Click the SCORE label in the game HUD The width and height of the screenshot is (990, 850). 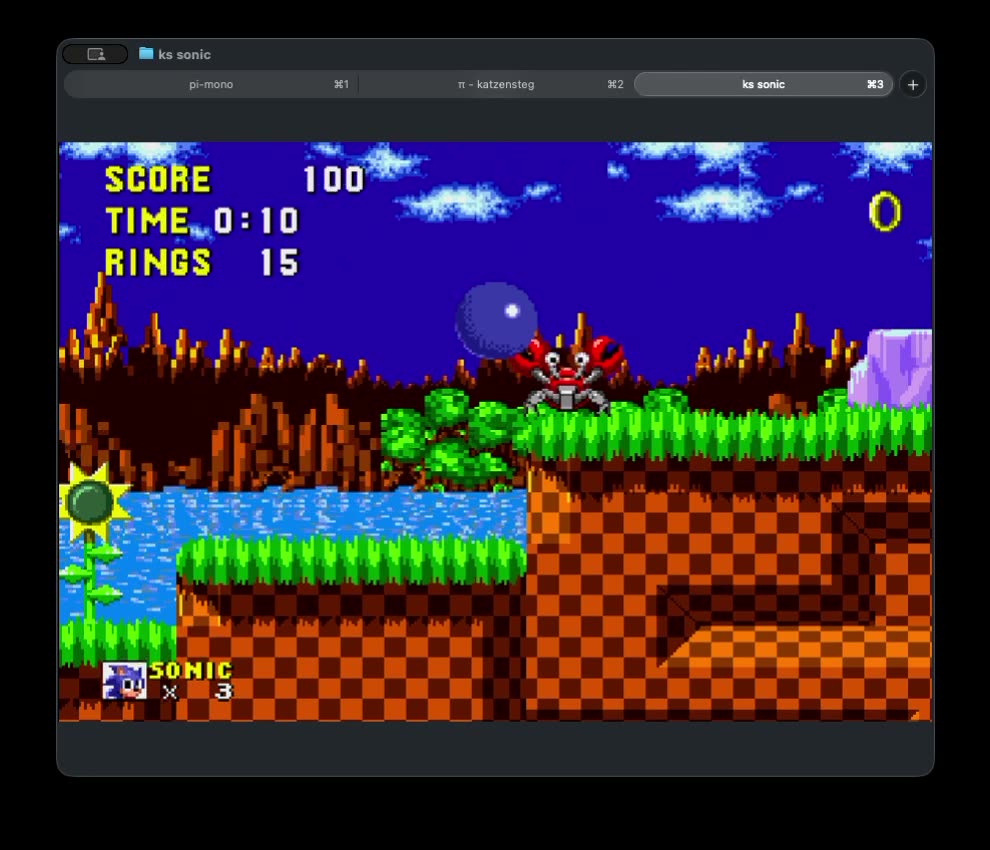pyautogui.click(x=157, y=179)
